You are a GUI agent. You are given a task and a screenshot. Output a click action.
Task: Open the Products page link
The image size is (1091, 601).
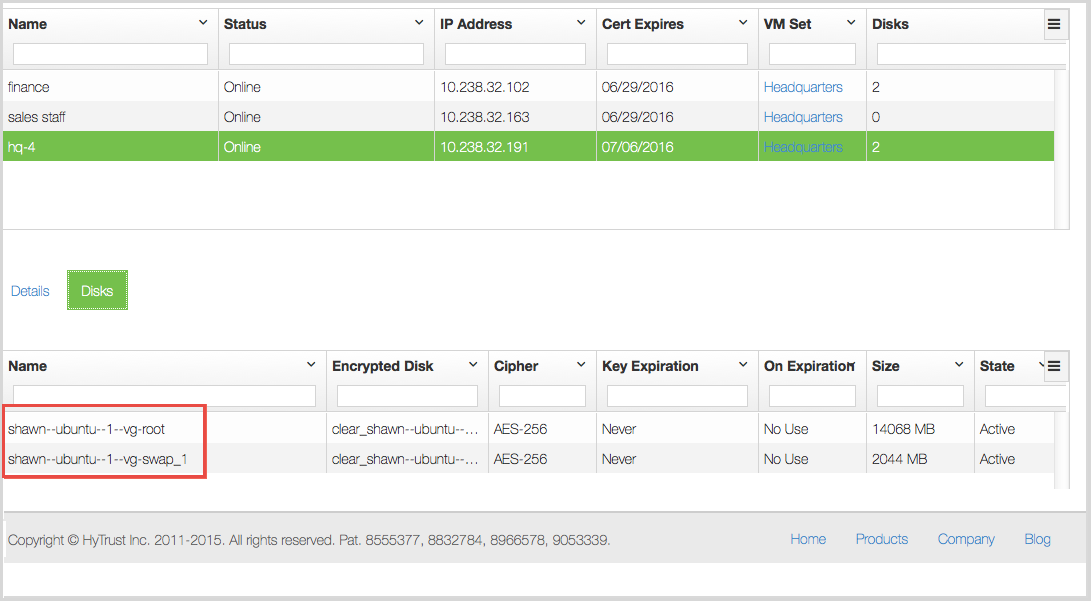tap(881, 539)
